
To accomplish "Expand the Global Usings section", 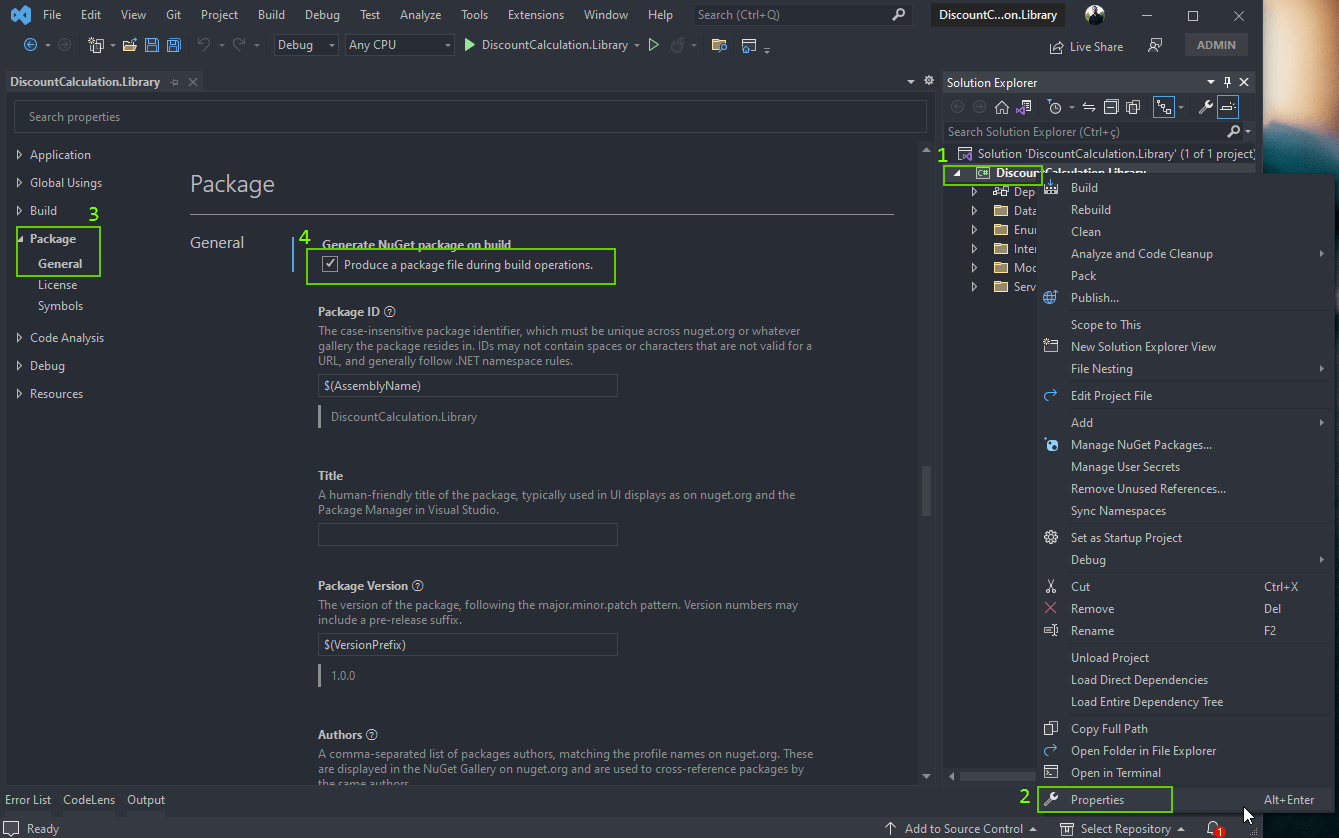I will pos(20,183).
